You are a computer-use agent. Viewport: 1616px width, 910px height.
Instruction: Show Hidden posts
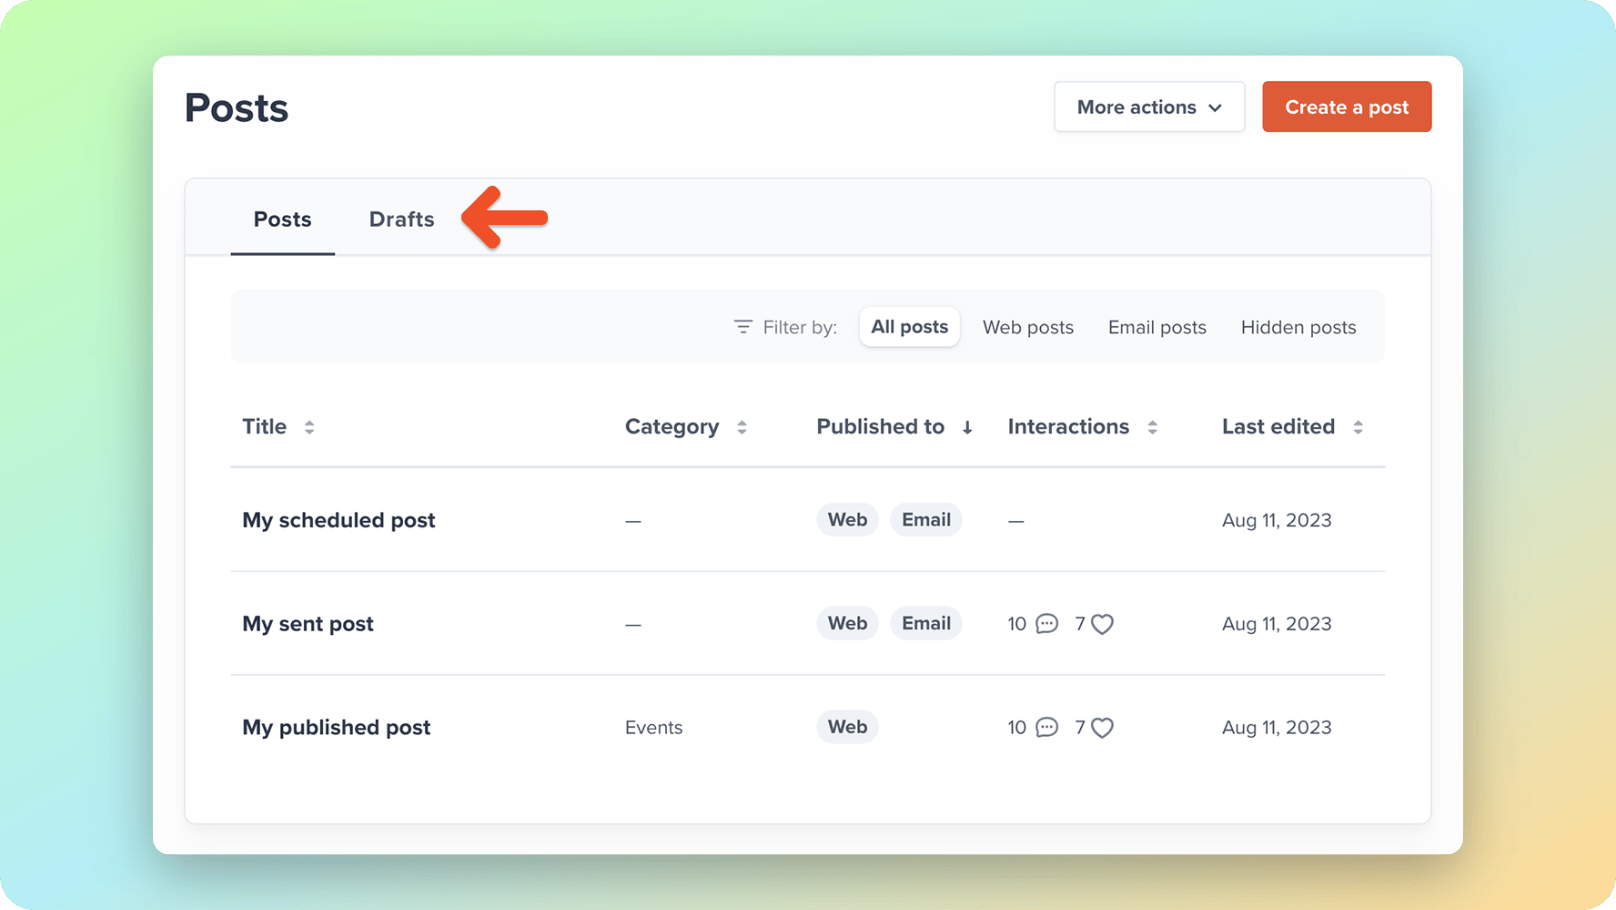coord(1298,327)
